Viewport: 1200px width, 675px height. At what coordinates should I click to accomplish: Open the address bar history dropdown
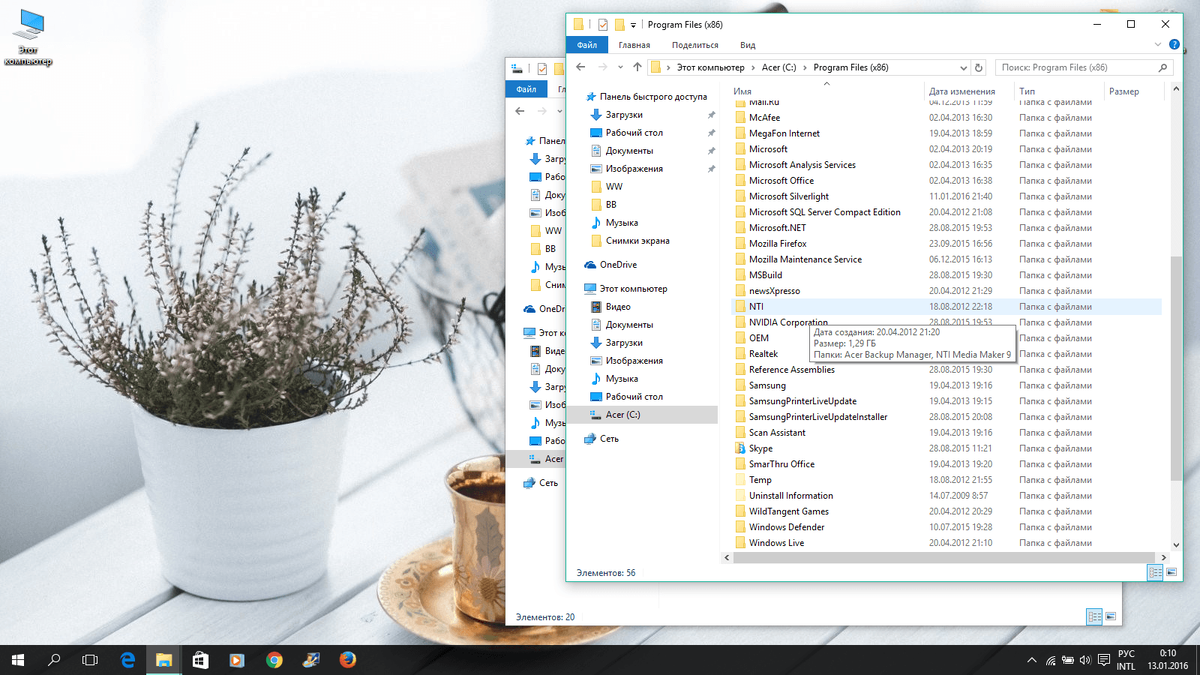(x=963, y=67)
